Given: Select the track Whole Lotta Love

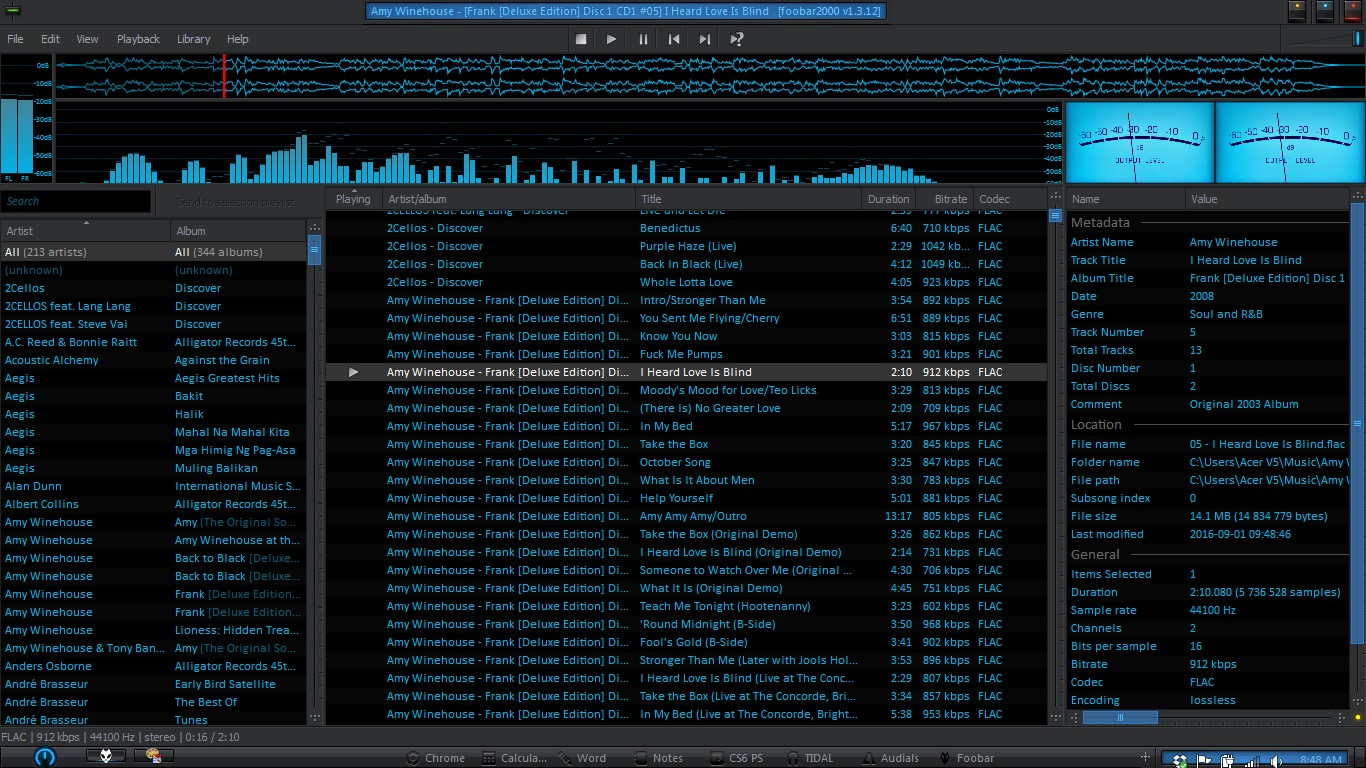Looking at the screenshot, I should [686, 282].
